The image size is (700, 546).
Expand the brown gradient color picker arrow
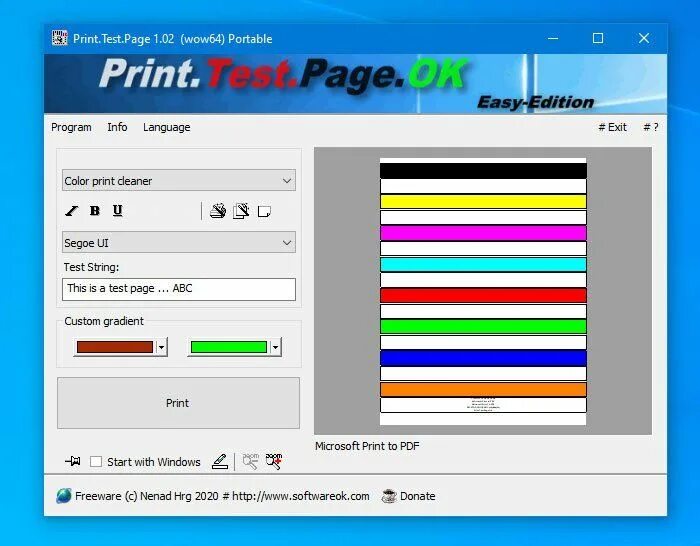pos(162,347)
